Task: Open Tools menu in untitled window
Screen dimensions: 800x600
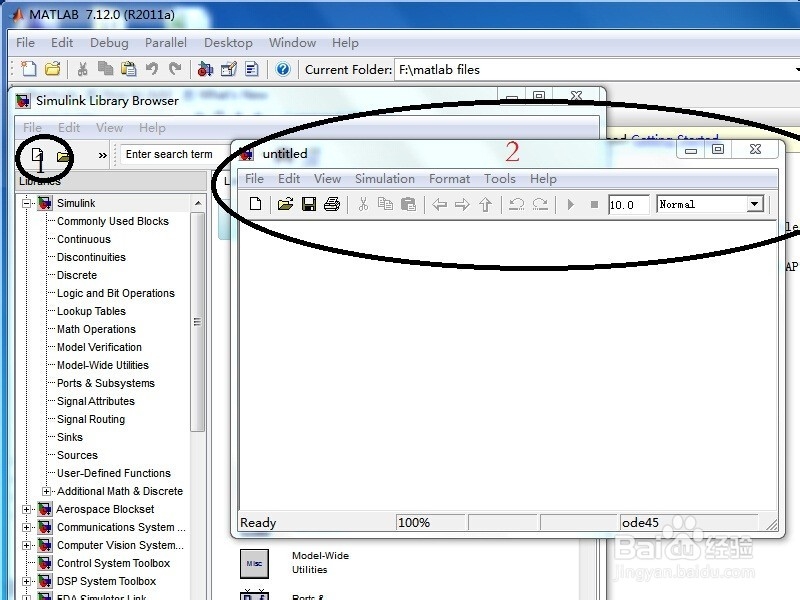Action: pos(499,179)
